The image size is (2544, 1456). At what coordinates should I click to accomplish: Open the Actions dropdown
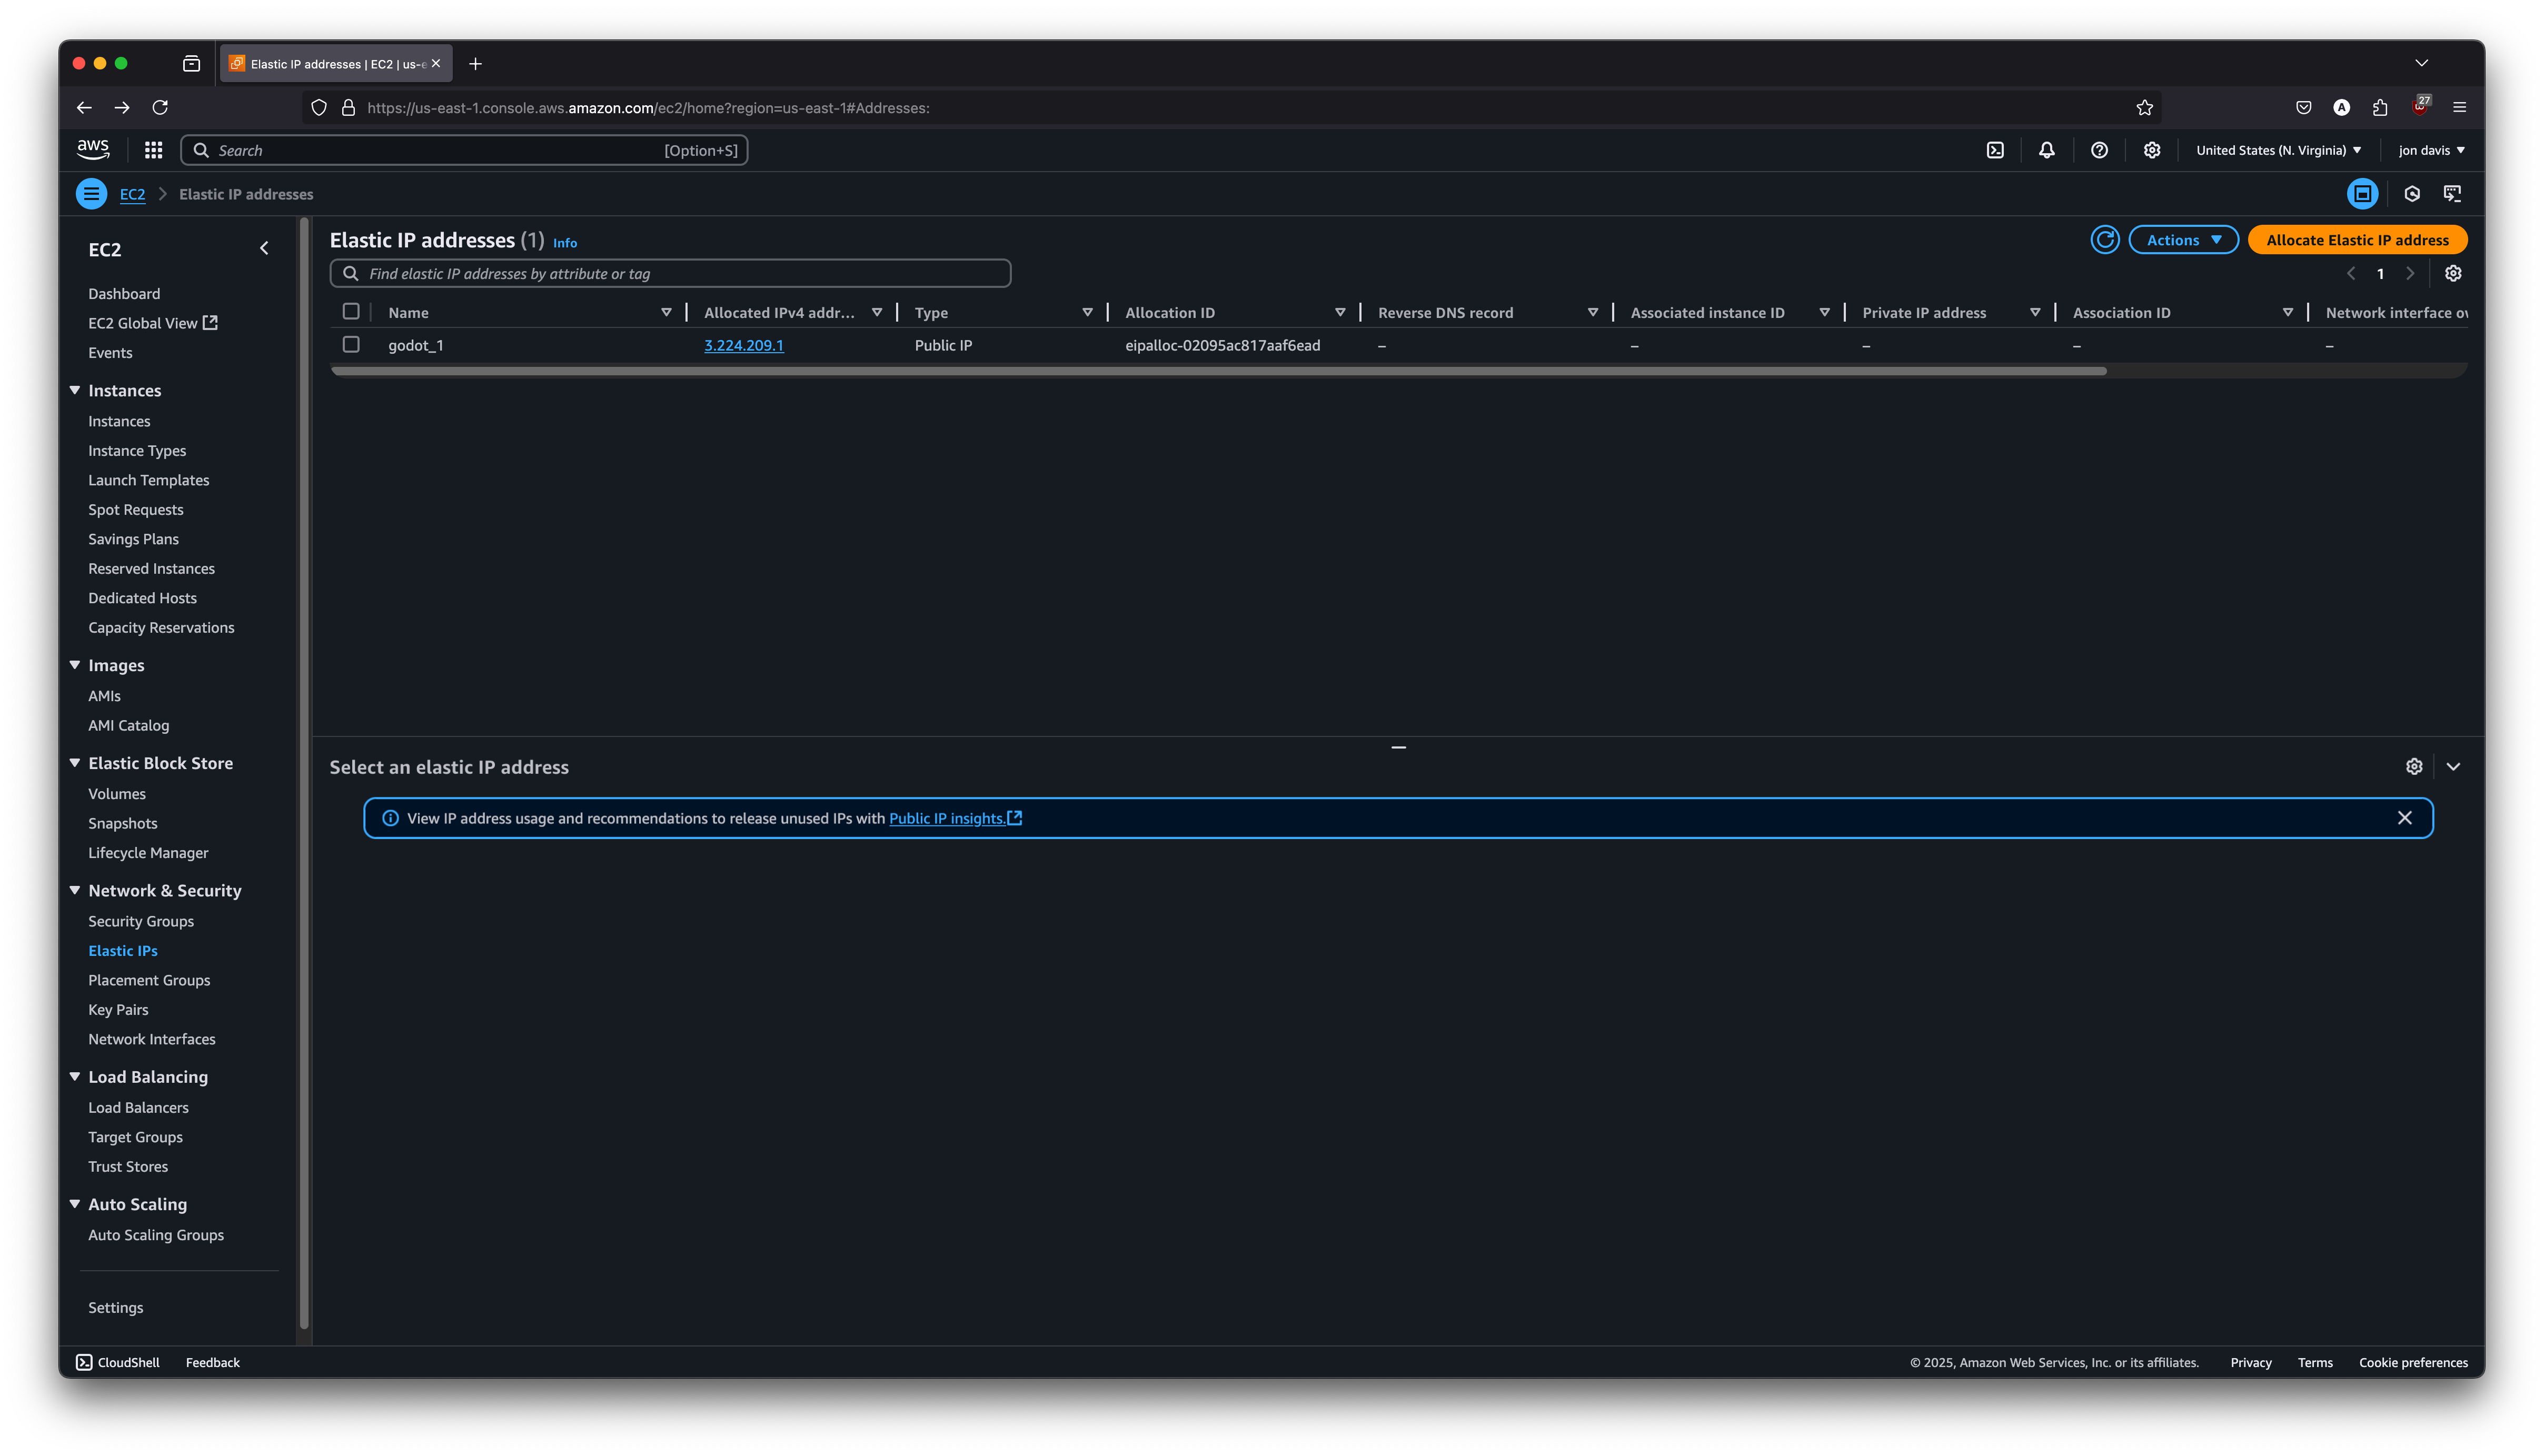(x=2182, y=240)
